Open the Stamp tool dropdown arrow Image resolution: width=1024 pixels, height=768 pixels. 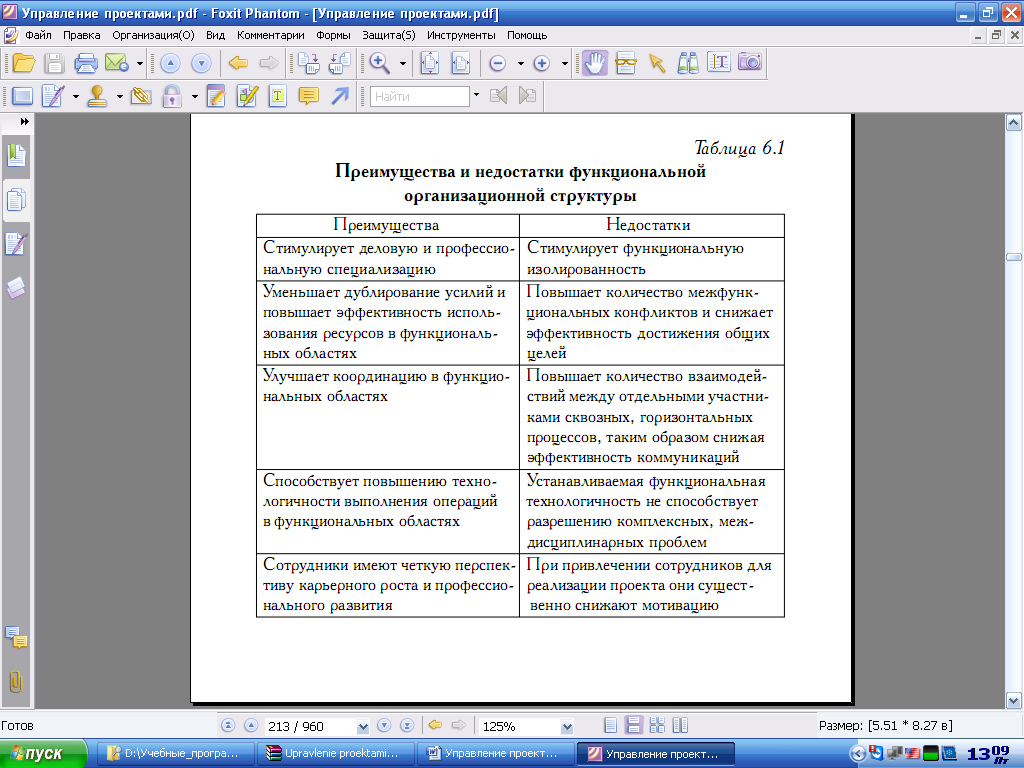coord(120,97)
